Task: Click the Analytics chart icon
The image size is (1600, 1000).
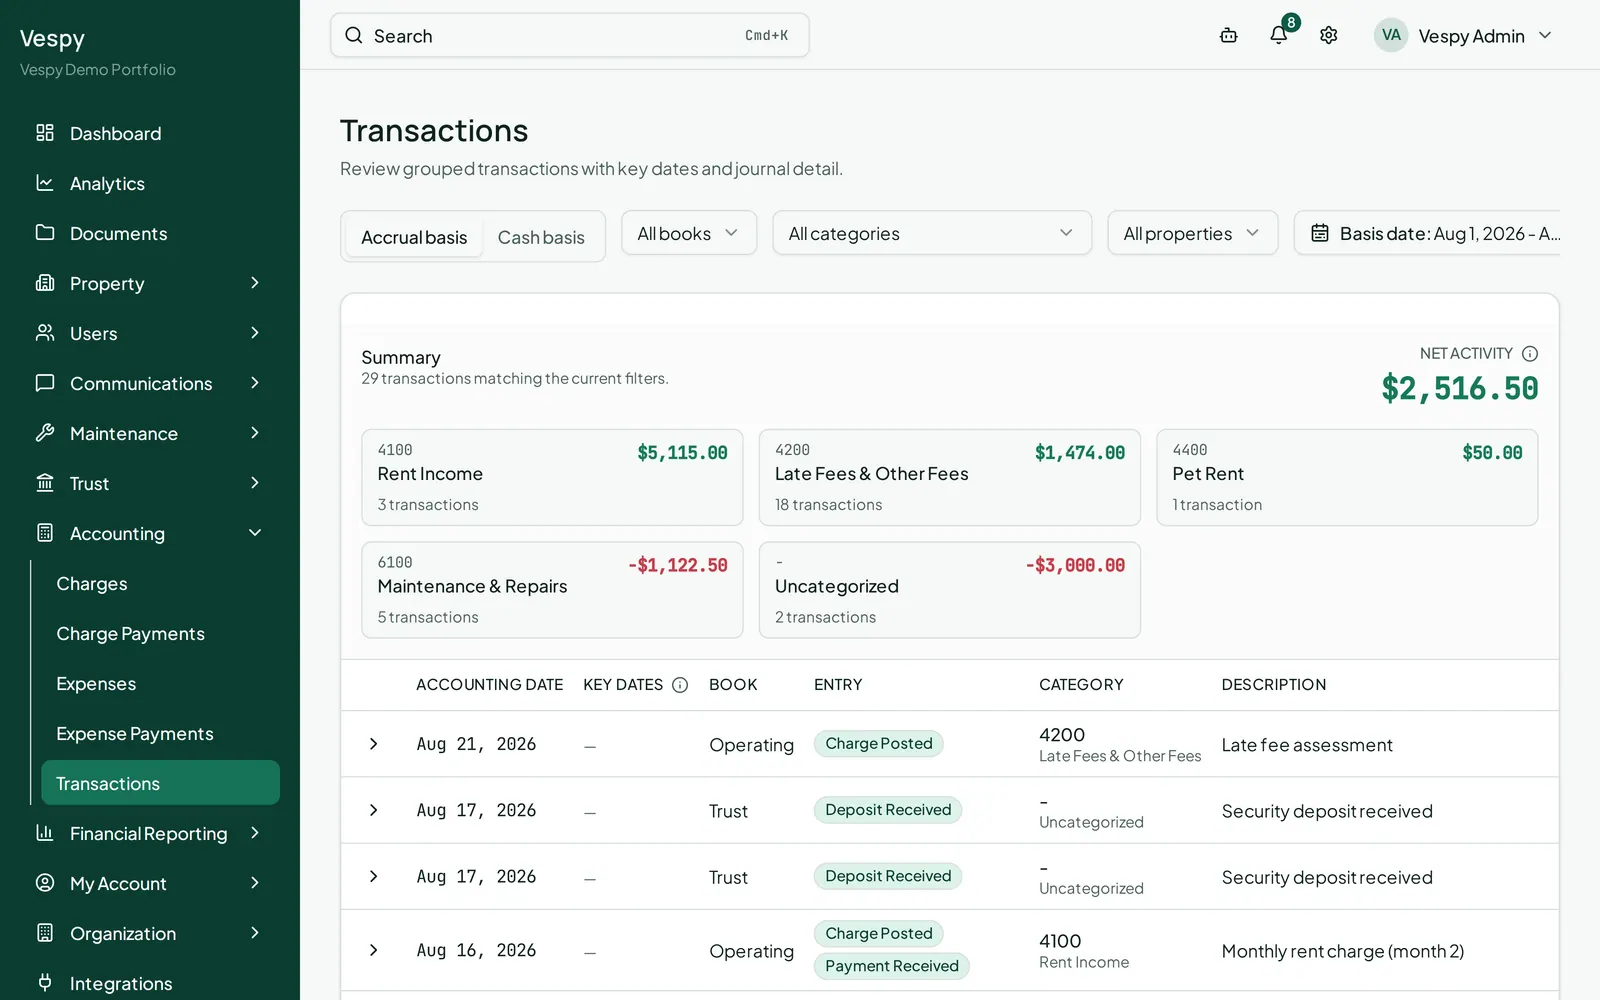Action: click(x=45, y=183)
